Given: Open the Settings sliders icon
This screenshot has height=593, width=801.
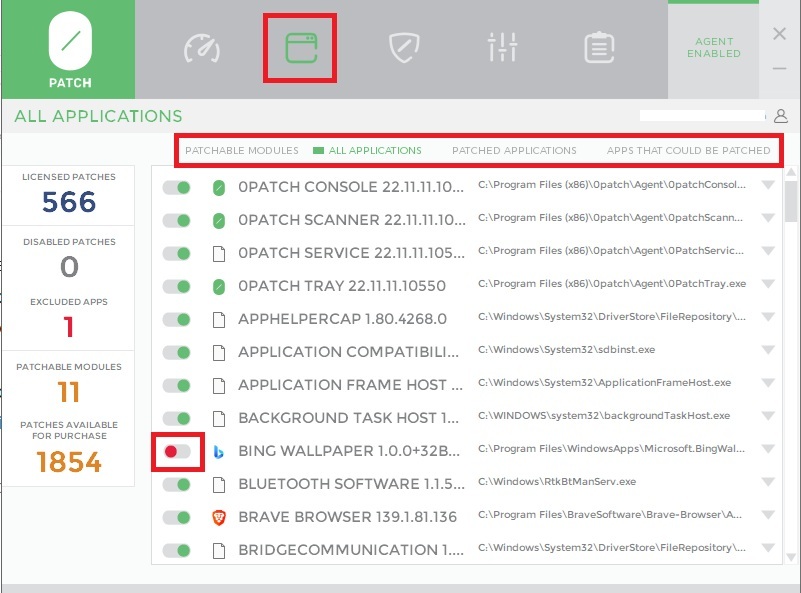Looking at the screenshot, I should click(502, 48).
